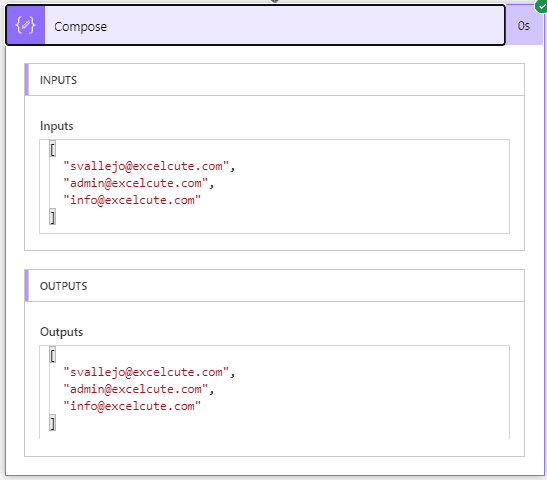Click the closing bracket in Inputs box
The image size is (547, 480).
coord(53,217)
